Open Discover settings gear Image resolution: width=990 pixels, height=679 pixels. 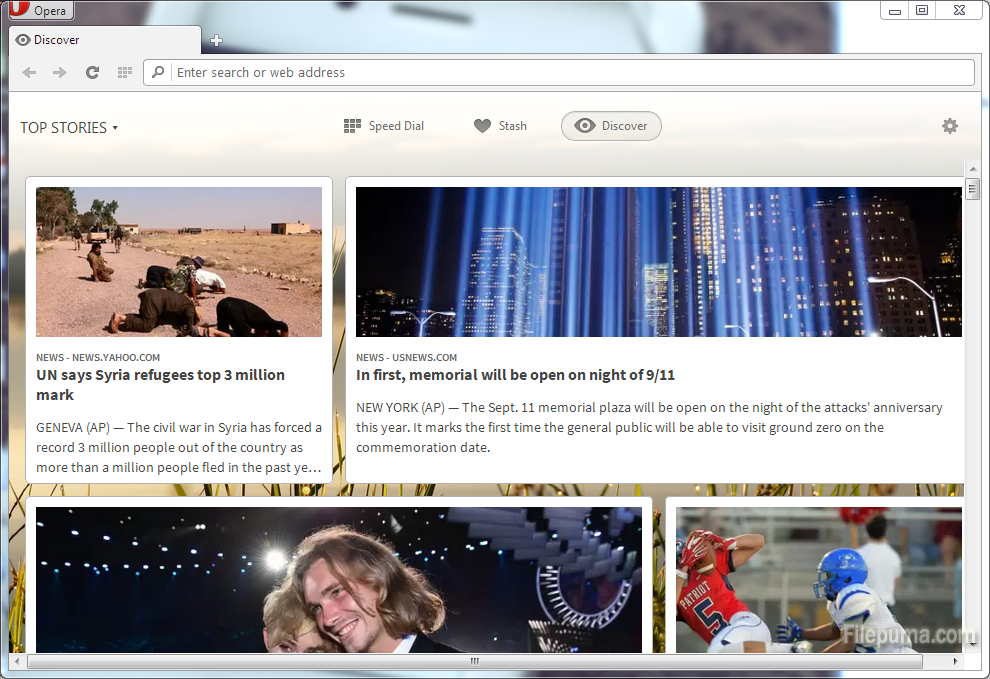[x=949, y=126]
